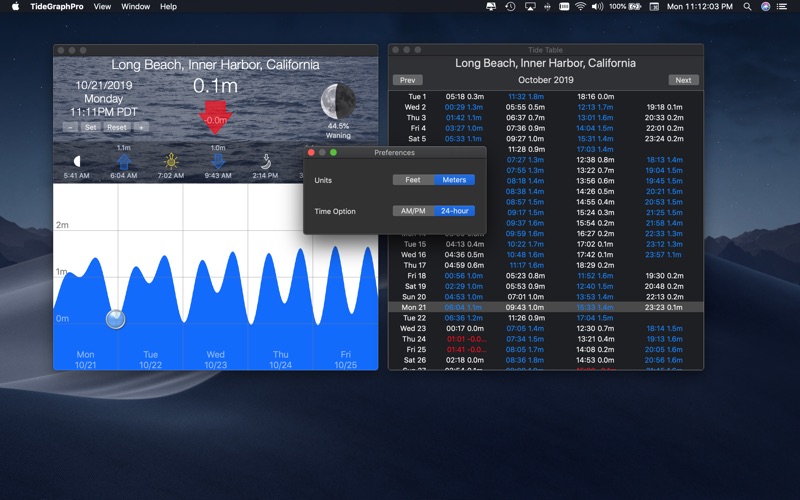Click the red falling tide arrow

point(215,117)
